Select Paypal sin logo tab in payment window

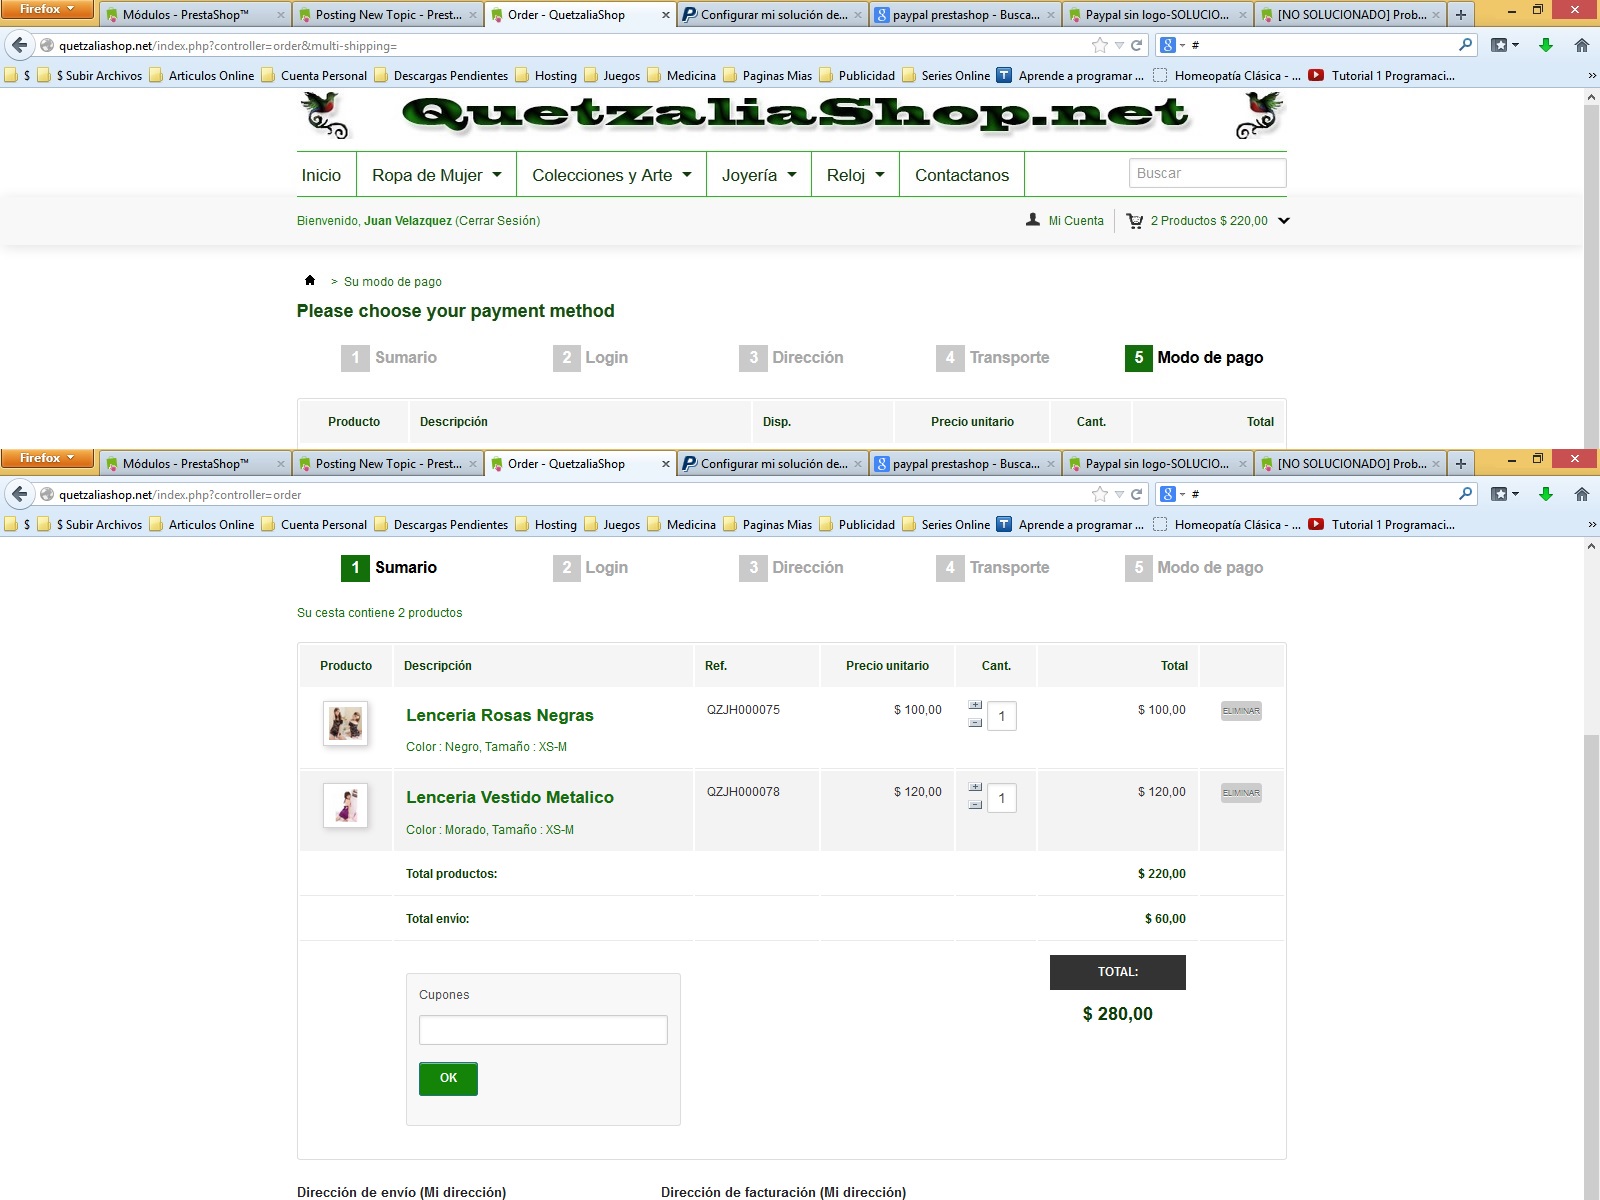point(1157,15)
